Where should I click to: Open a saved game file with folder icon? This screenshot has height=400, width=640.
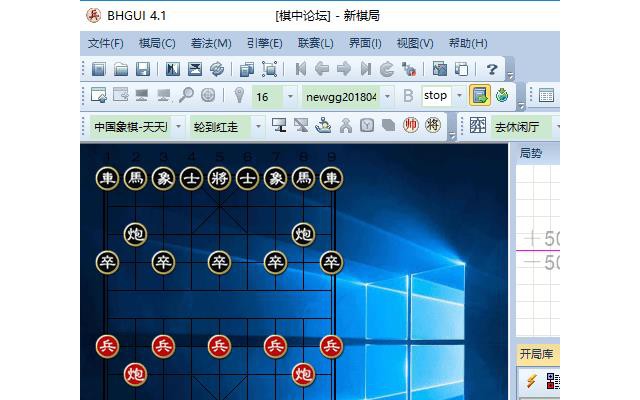120,69
